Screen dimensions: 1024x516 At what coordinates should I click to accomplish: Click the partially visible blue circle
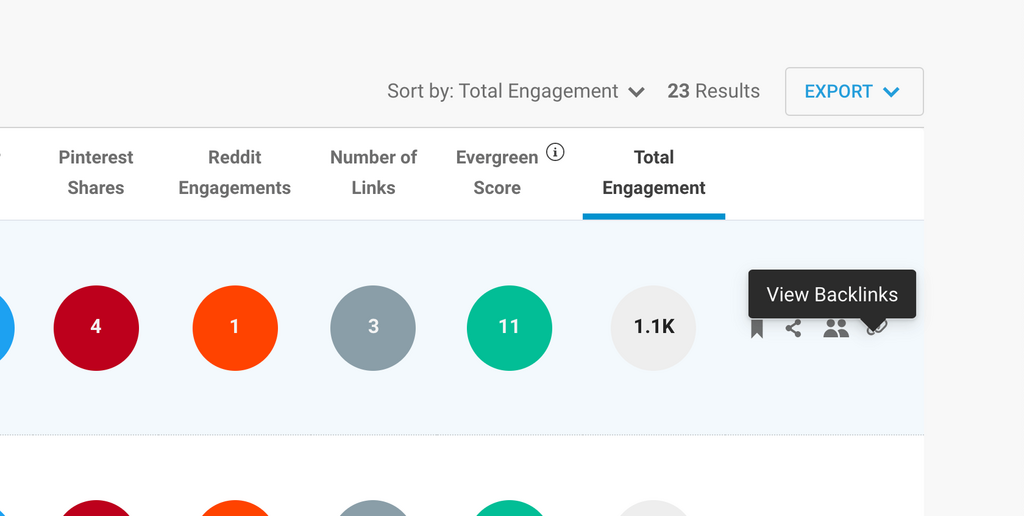click(x=5, y=327)
